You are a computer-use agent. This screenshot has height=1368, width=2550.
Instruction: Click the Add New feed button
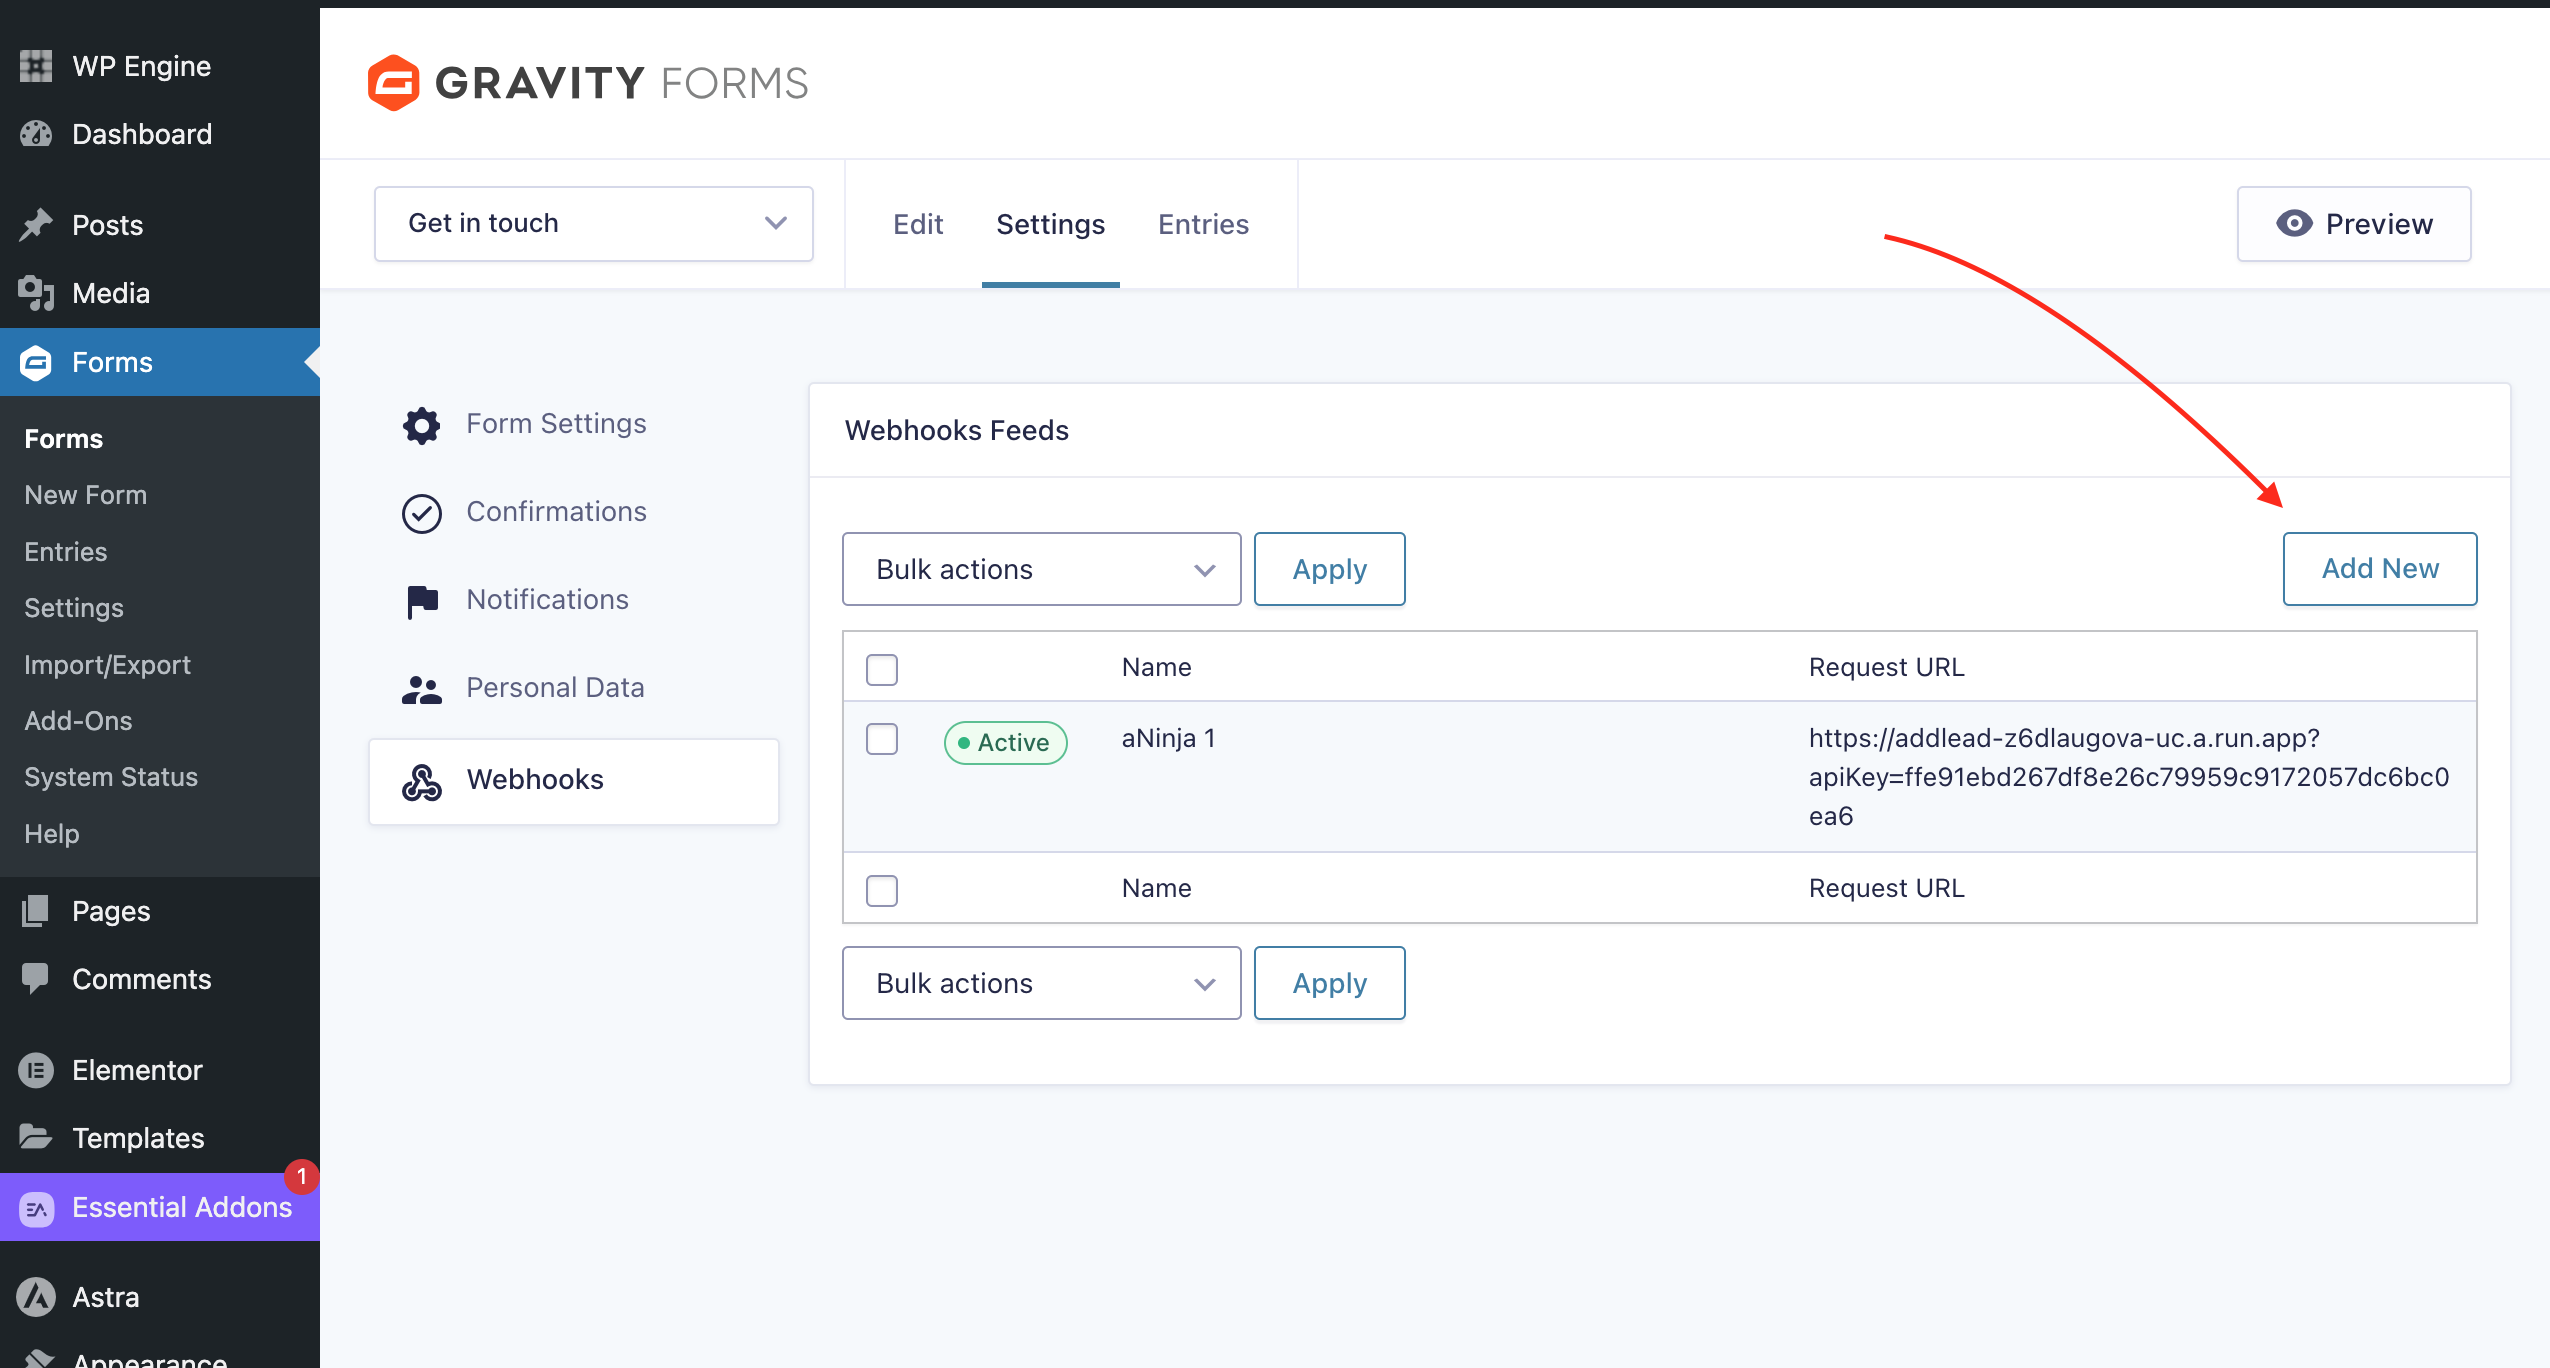click(2379, 569)
